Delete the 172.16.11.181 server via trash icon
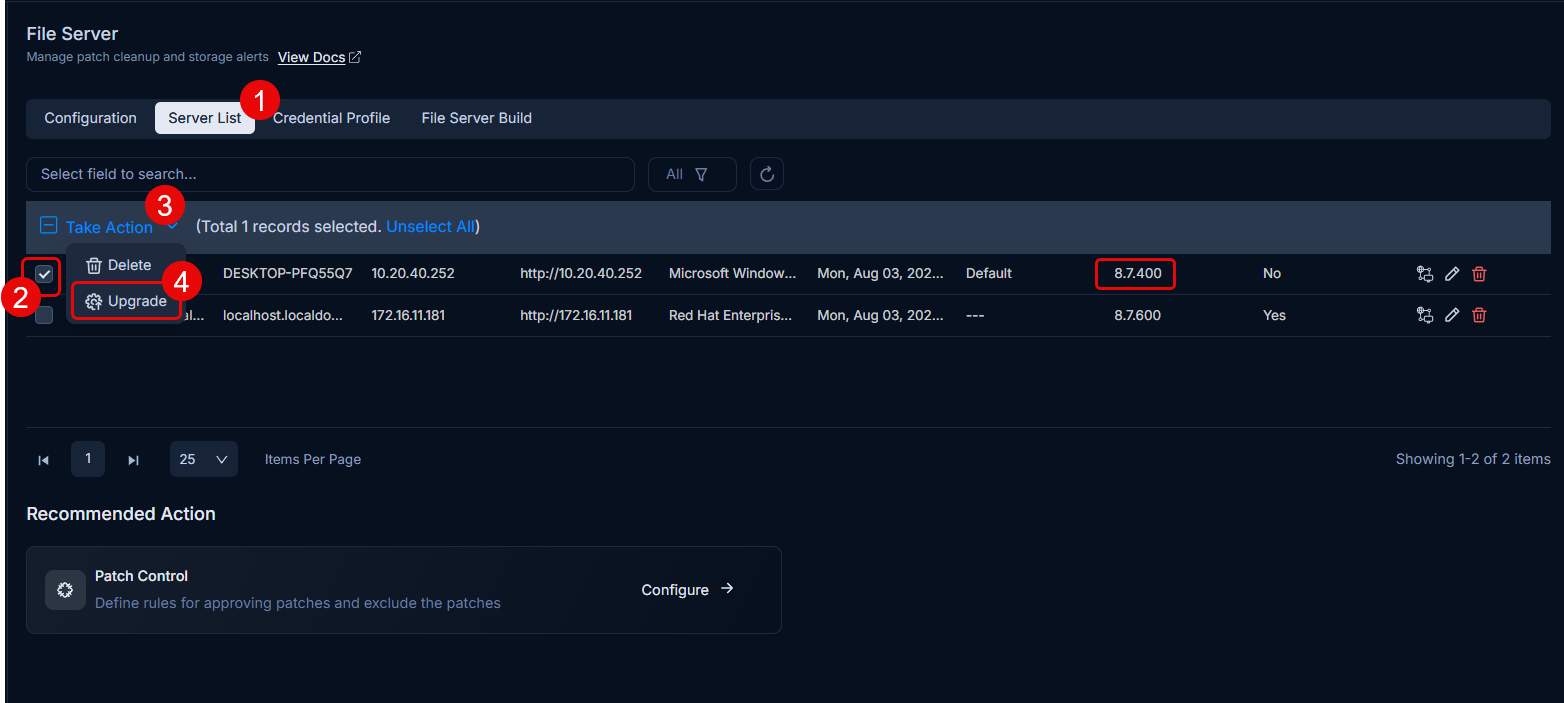 click(x=1479, y=315)
